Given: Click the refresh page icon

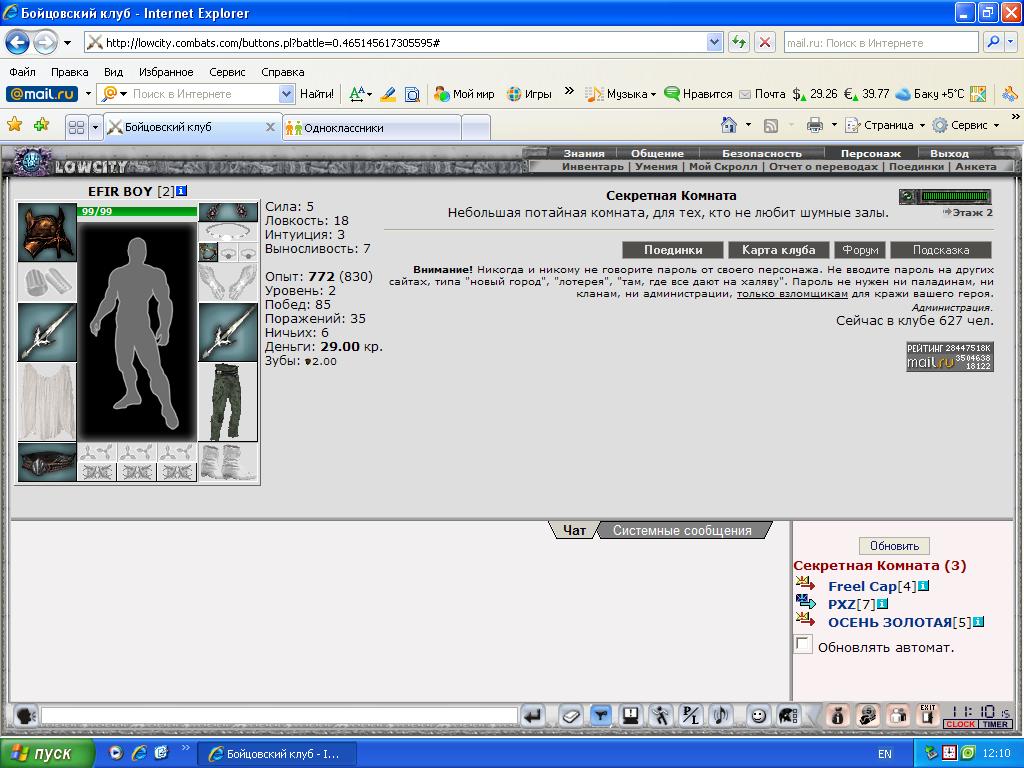Looking at the screenshot, I should tap(739, 42).
